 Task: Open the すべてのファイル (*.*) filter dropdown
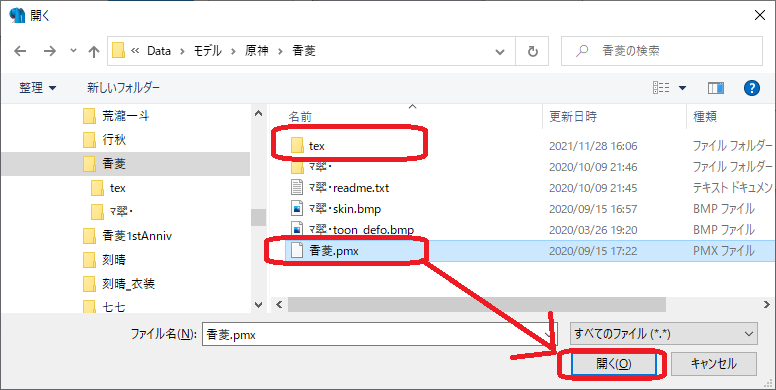click(663, 334)
